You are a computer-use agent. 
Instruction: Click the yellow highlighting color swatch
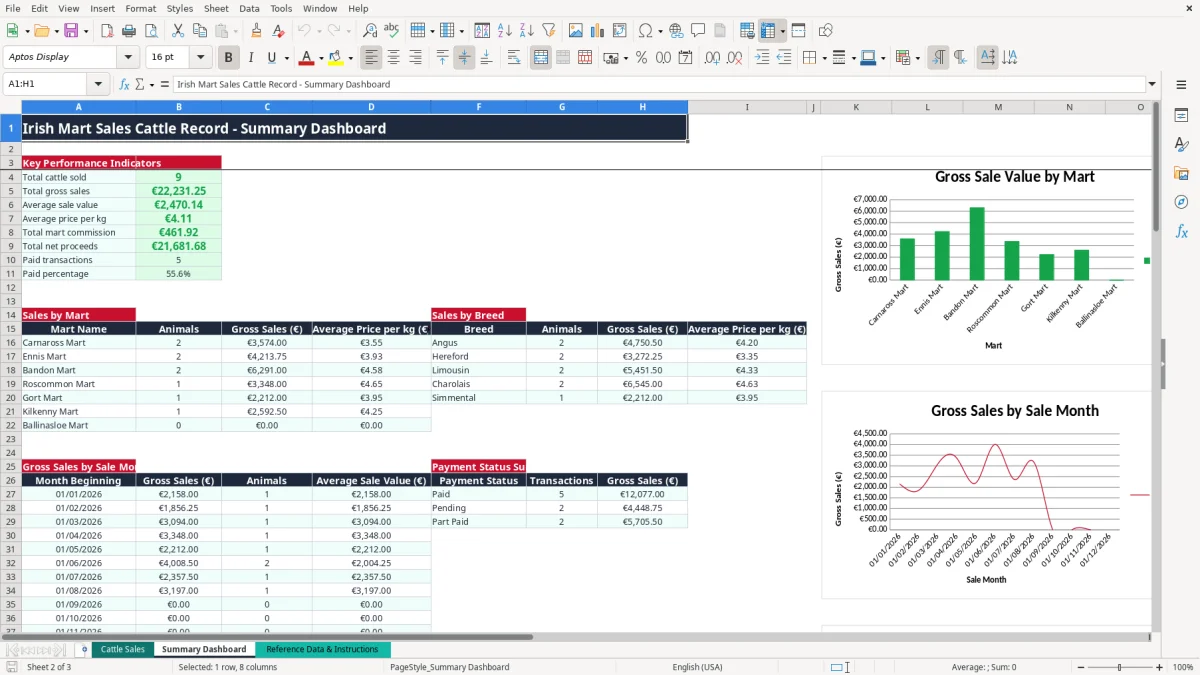click(x=336, y=58)
